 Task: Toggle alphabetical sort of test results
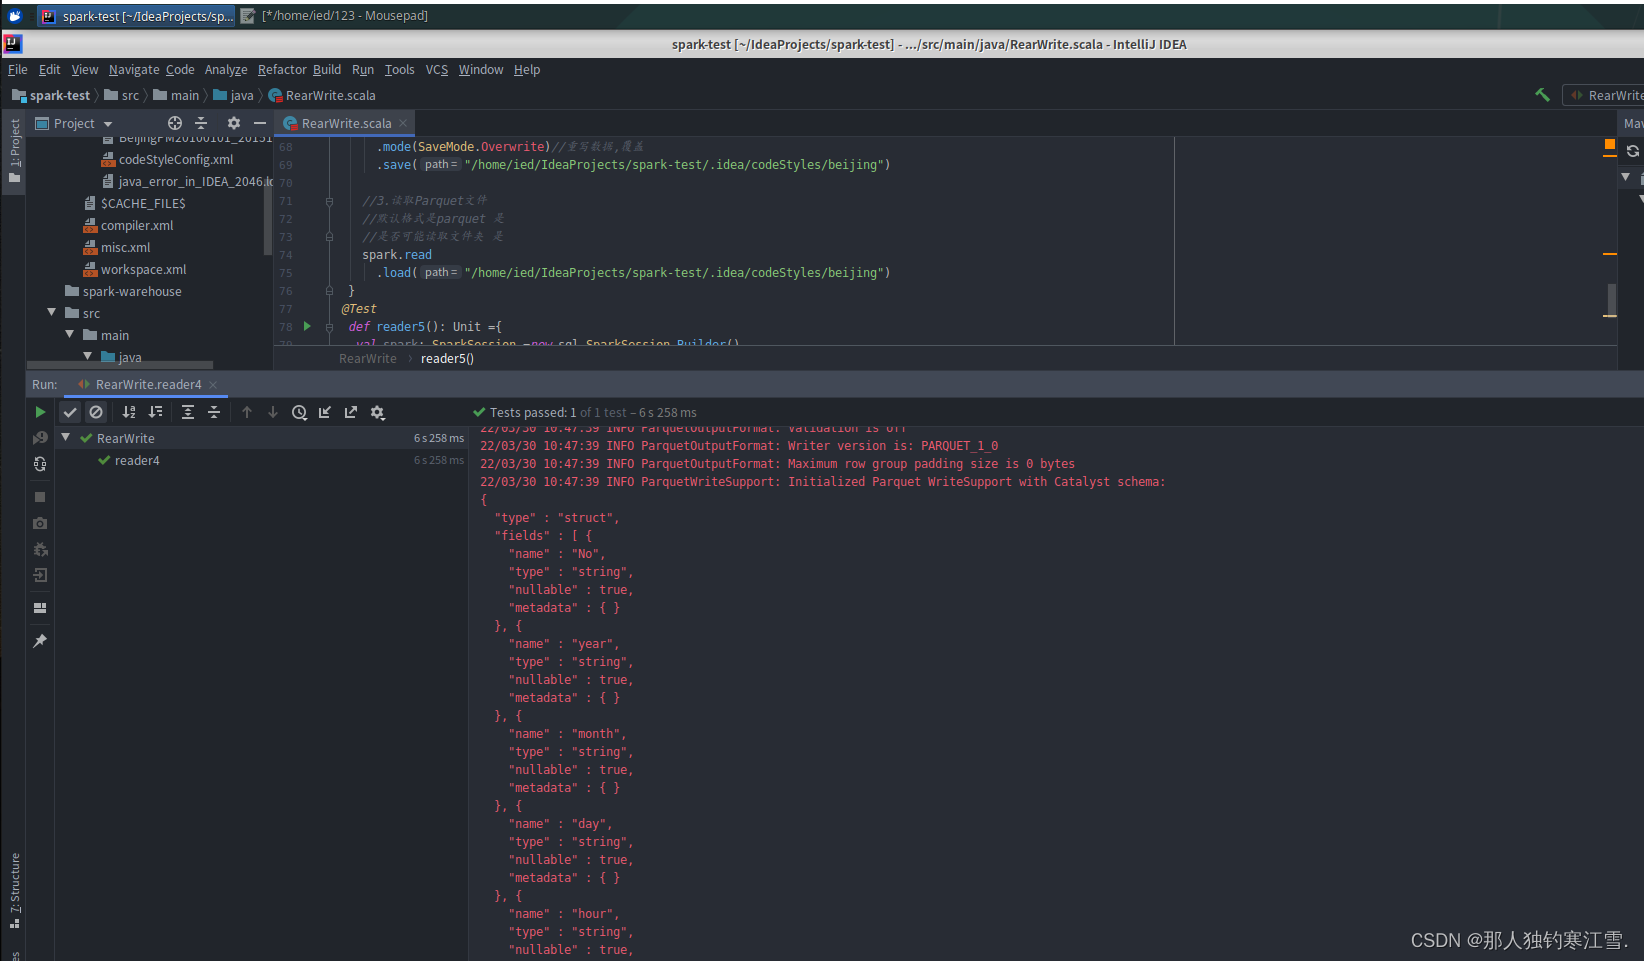tap(129, 412)
